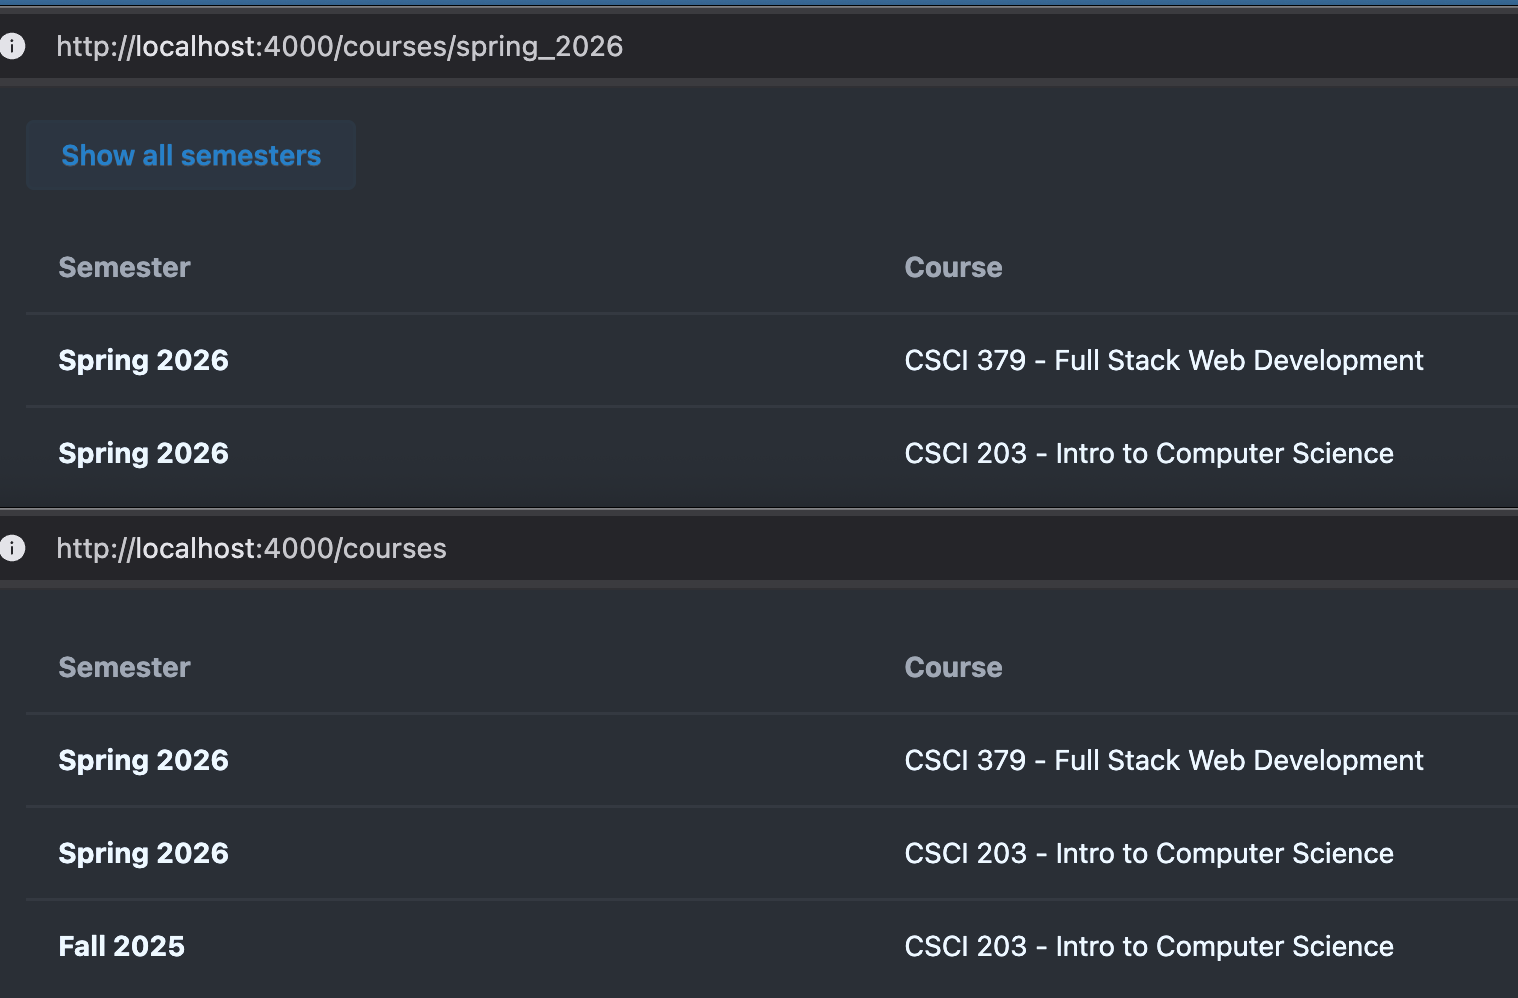Click site info icon beside localhost:4000/courses URL
Screen dimensions: 1518x998
click(13, 548)
